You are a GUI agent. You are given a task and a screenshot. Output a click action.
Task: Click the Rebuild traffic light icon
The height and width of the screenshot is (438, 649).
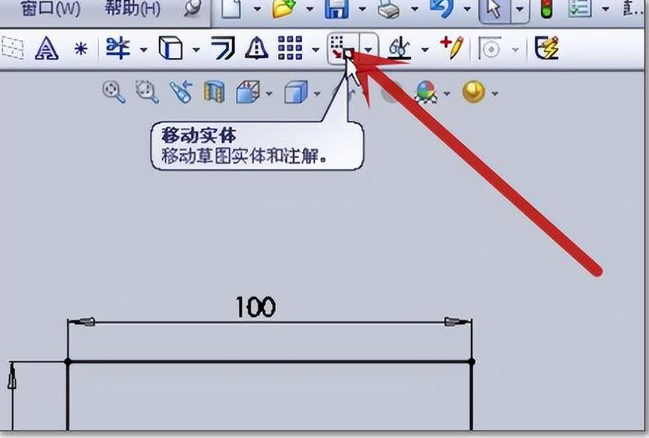(546, 10)
